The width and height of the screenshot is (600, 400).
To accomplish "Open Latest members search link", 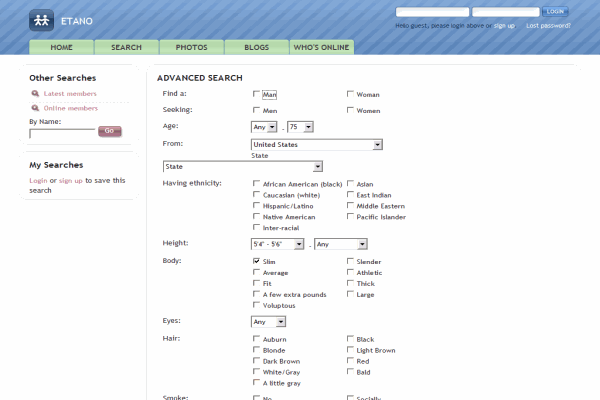I will [70, 93].
